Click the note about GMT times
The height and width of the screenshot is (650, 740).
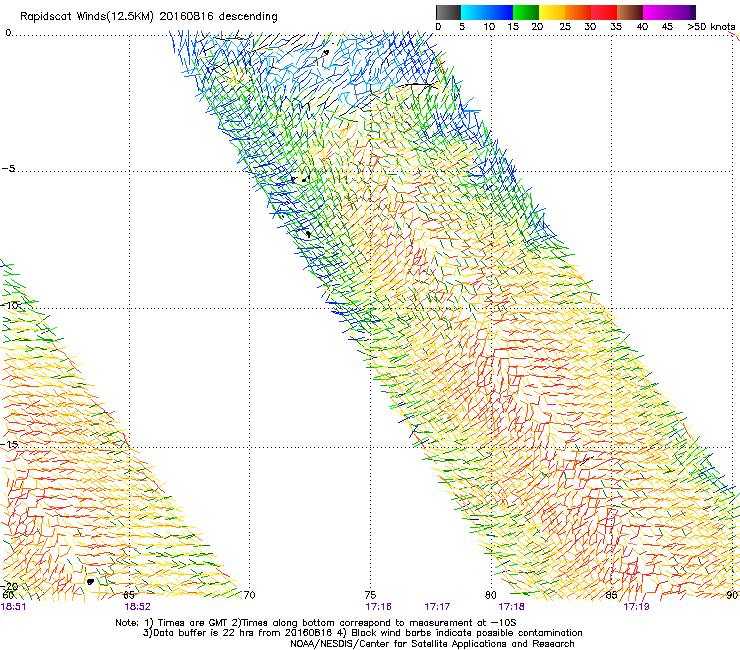[x=316, y=623]
